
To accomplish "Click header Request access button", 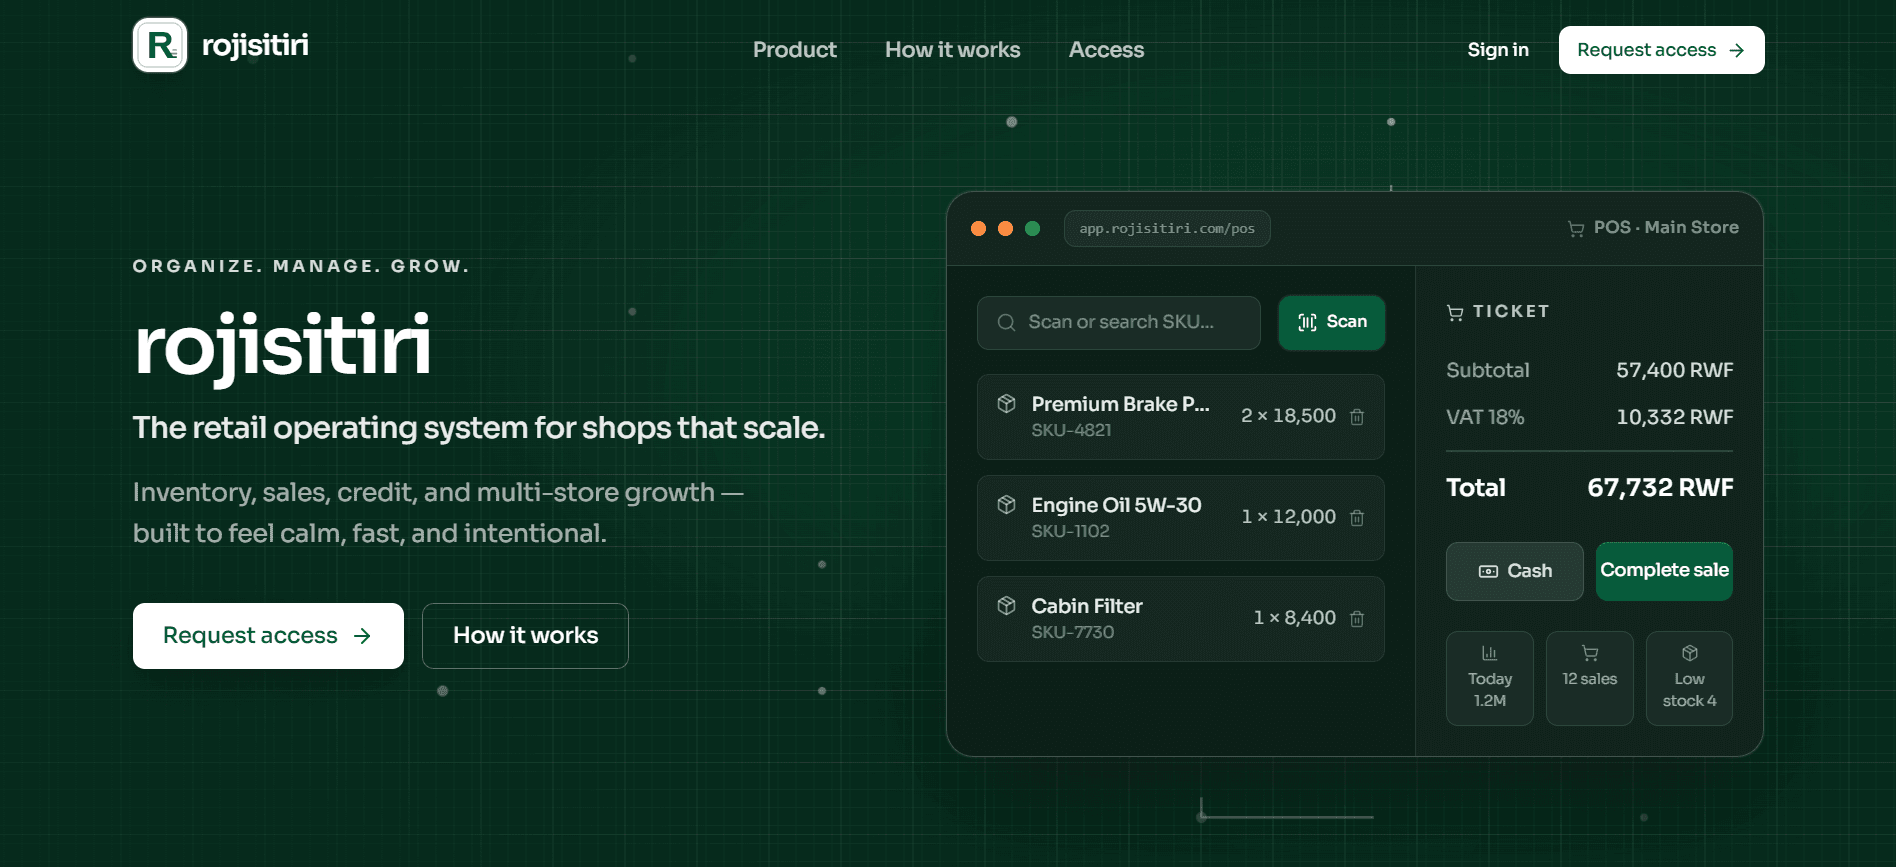I will point(1662,50).
